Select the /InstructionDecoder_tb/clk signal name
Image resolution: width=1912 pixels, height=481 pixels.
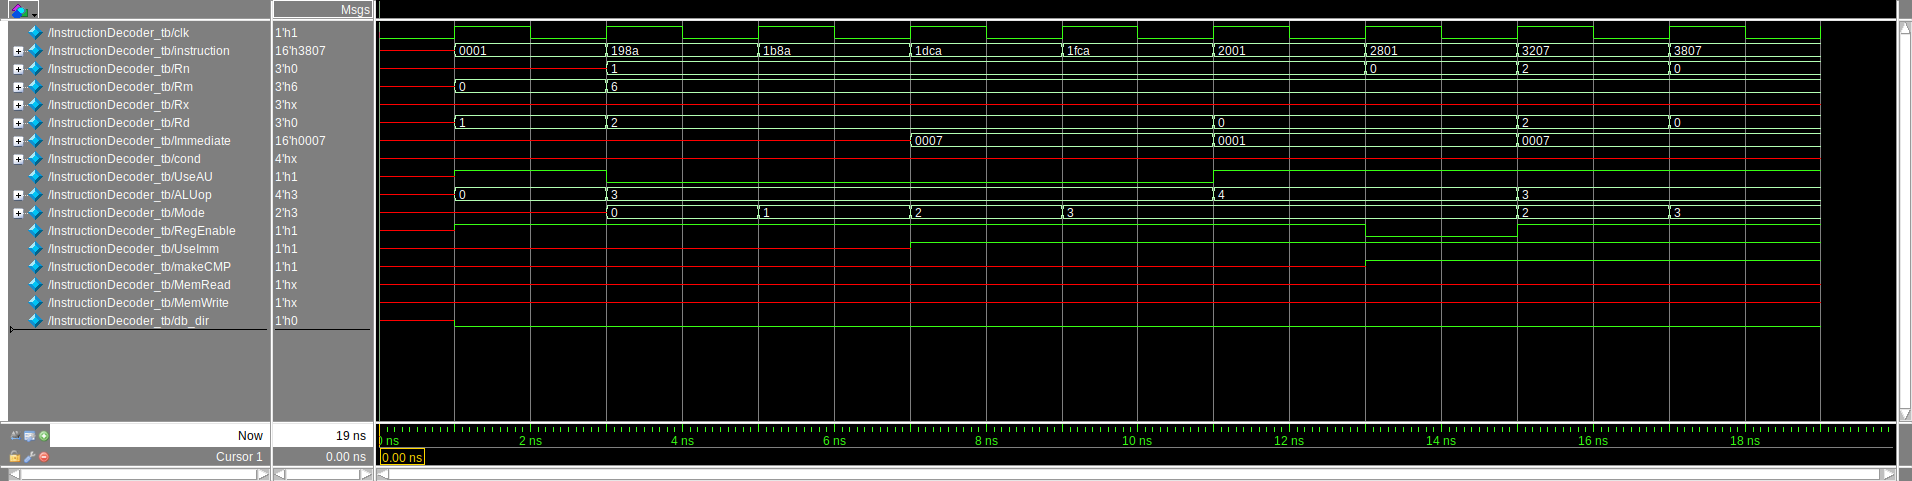[x=118, y=33]
